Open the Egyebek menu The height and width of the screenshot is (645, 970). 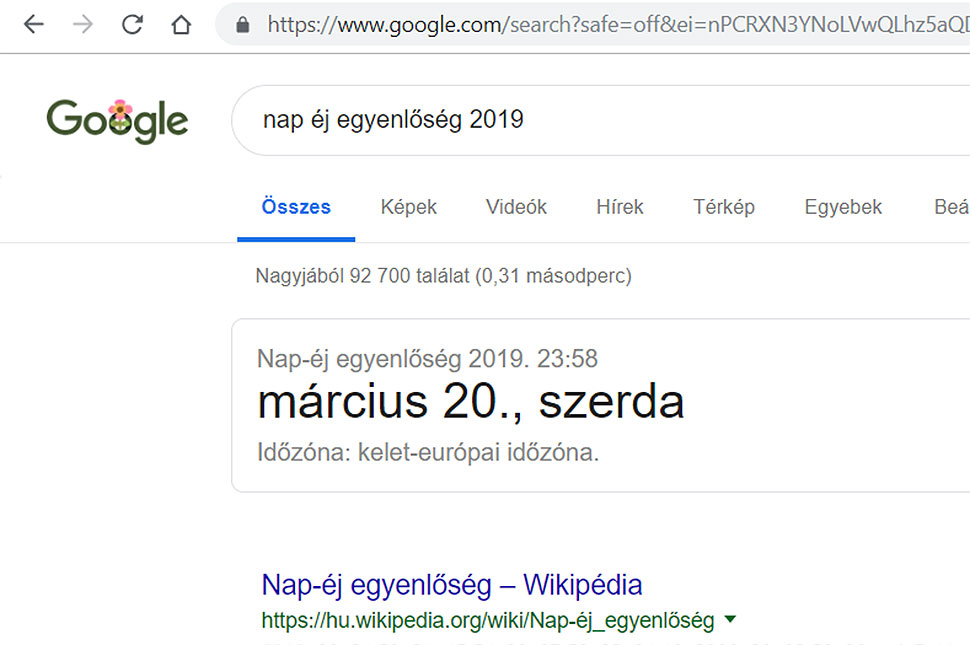coord(843,207)
